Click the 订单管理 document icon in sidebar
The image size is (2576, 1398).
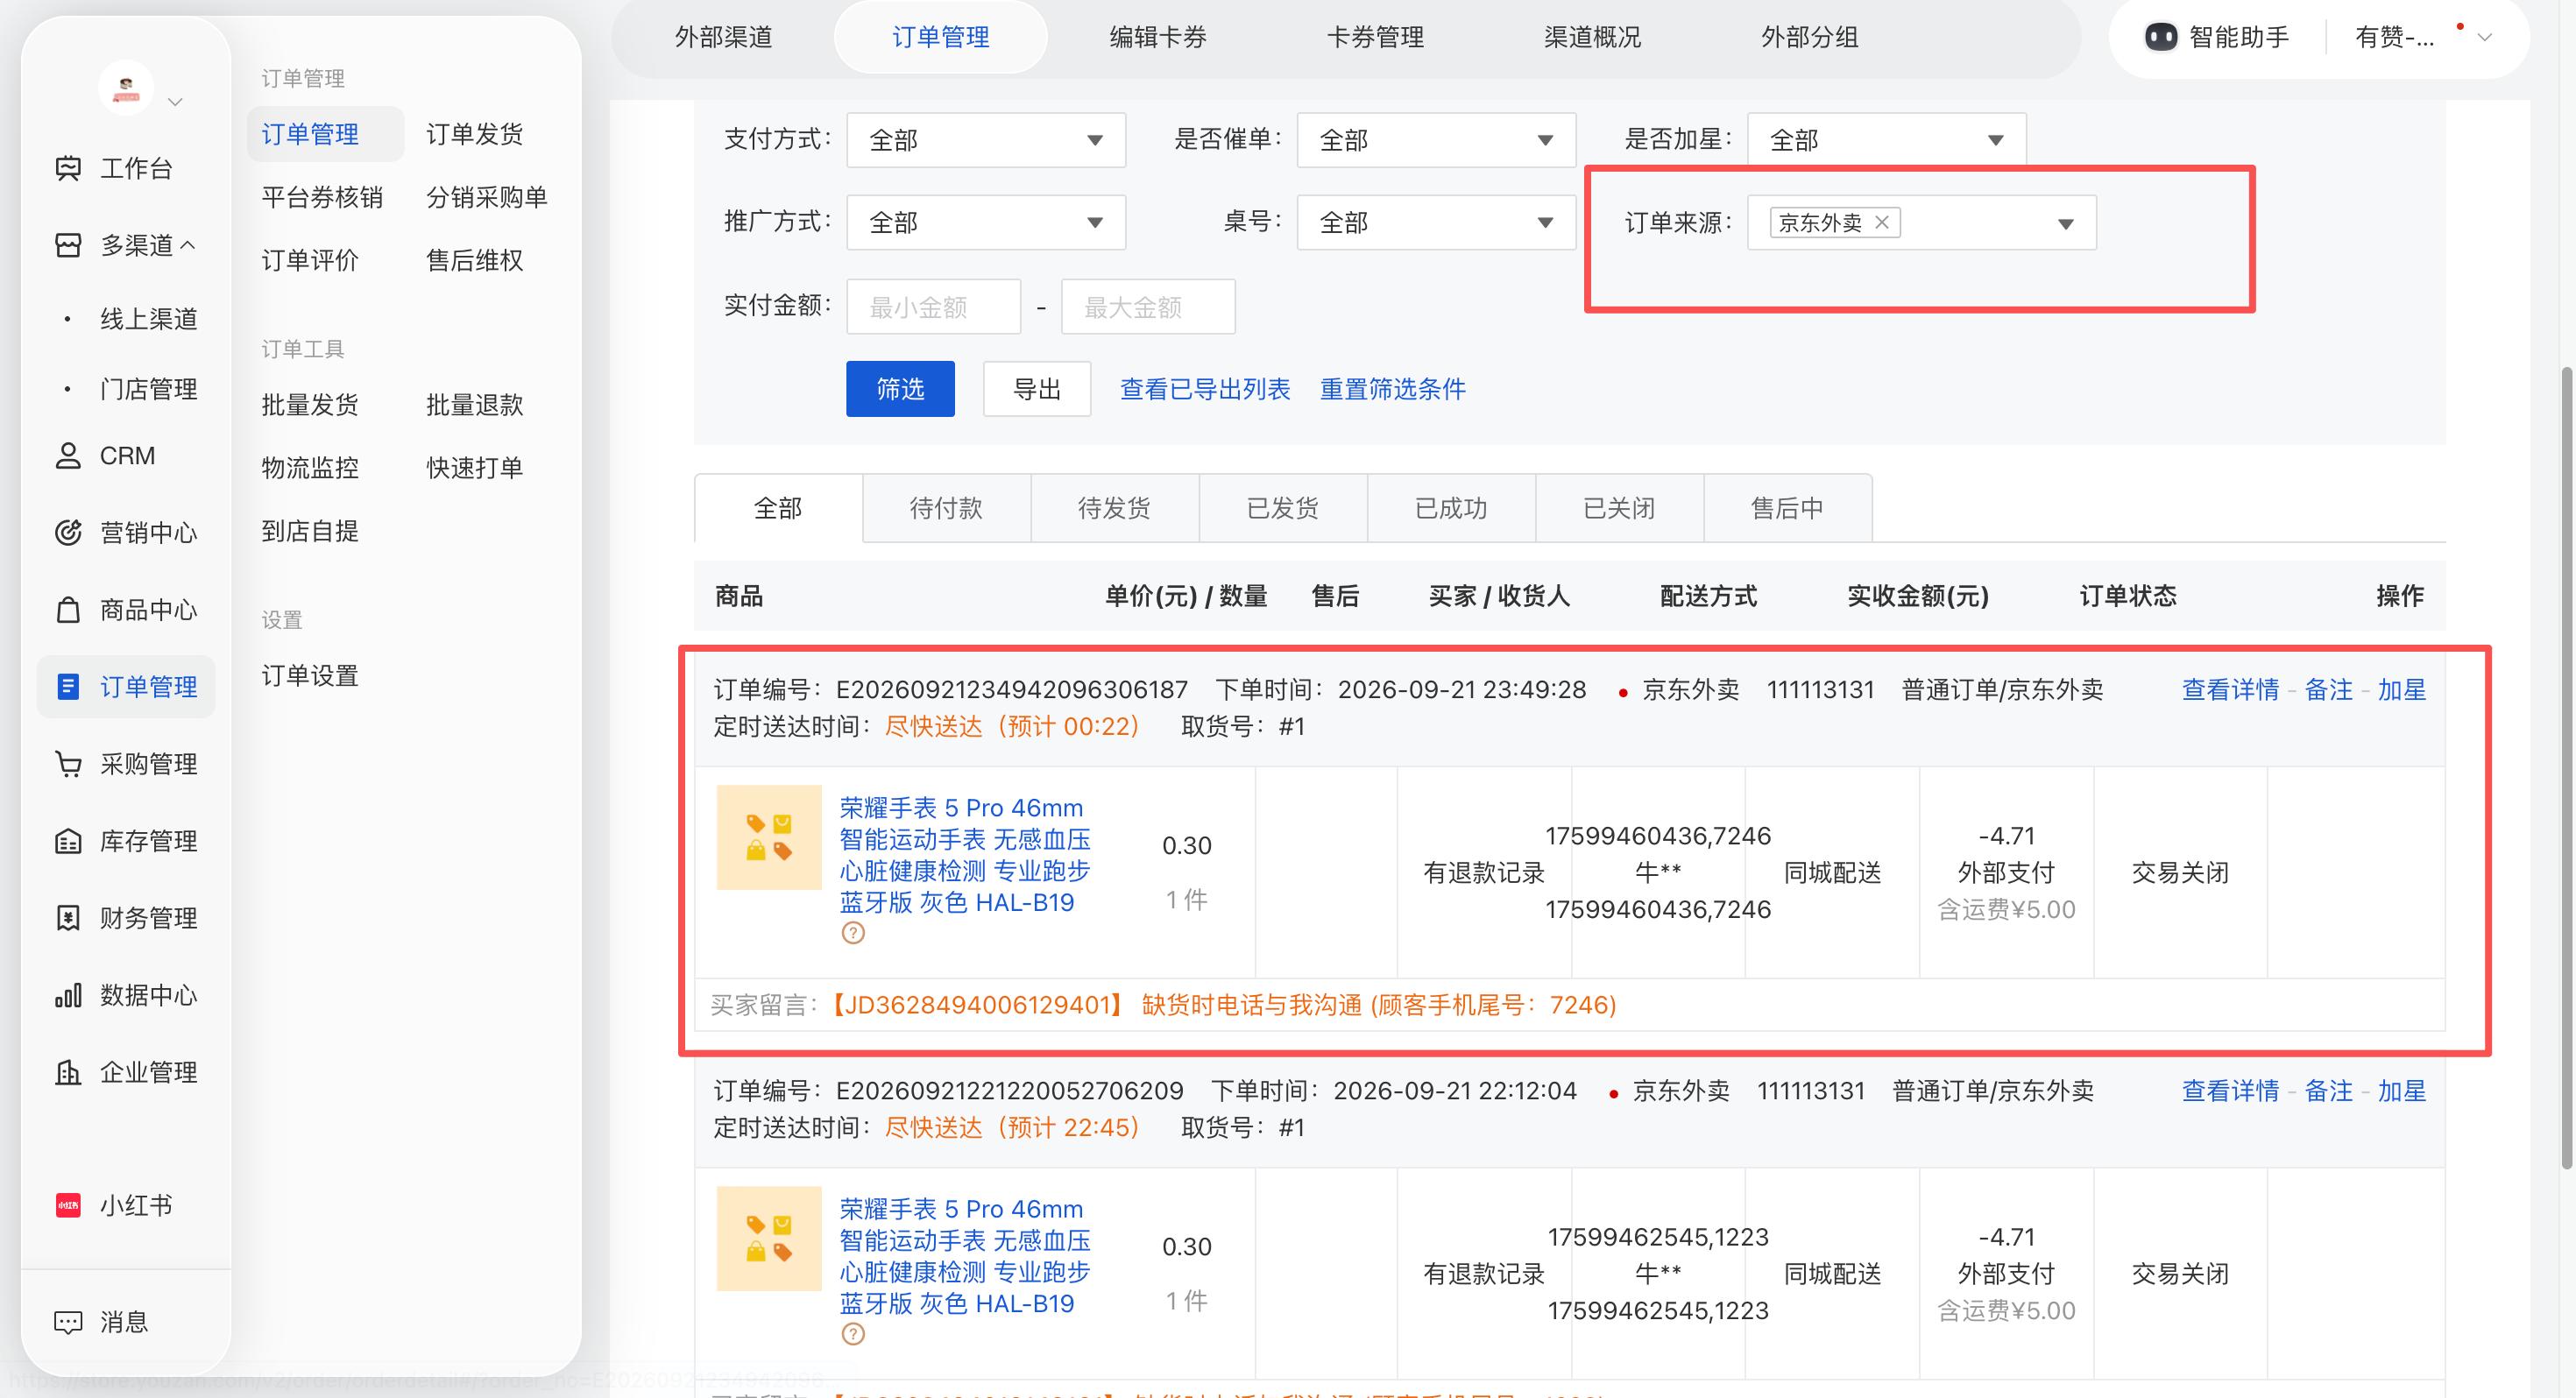tap(68, 687)
